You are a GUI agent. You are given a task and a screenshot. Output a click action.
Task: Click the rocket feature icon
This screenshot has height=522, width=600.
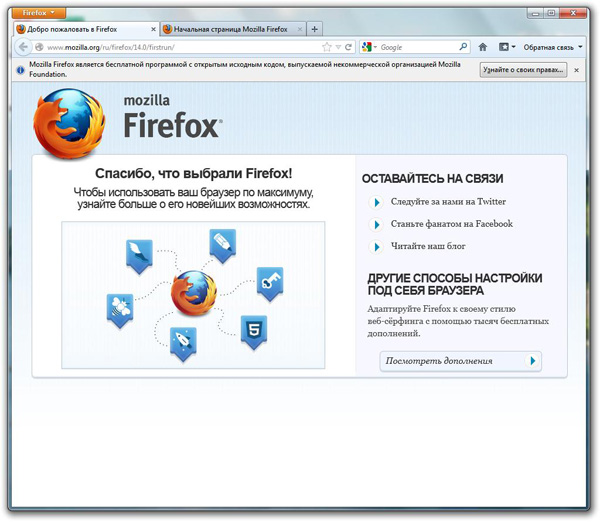183,344
